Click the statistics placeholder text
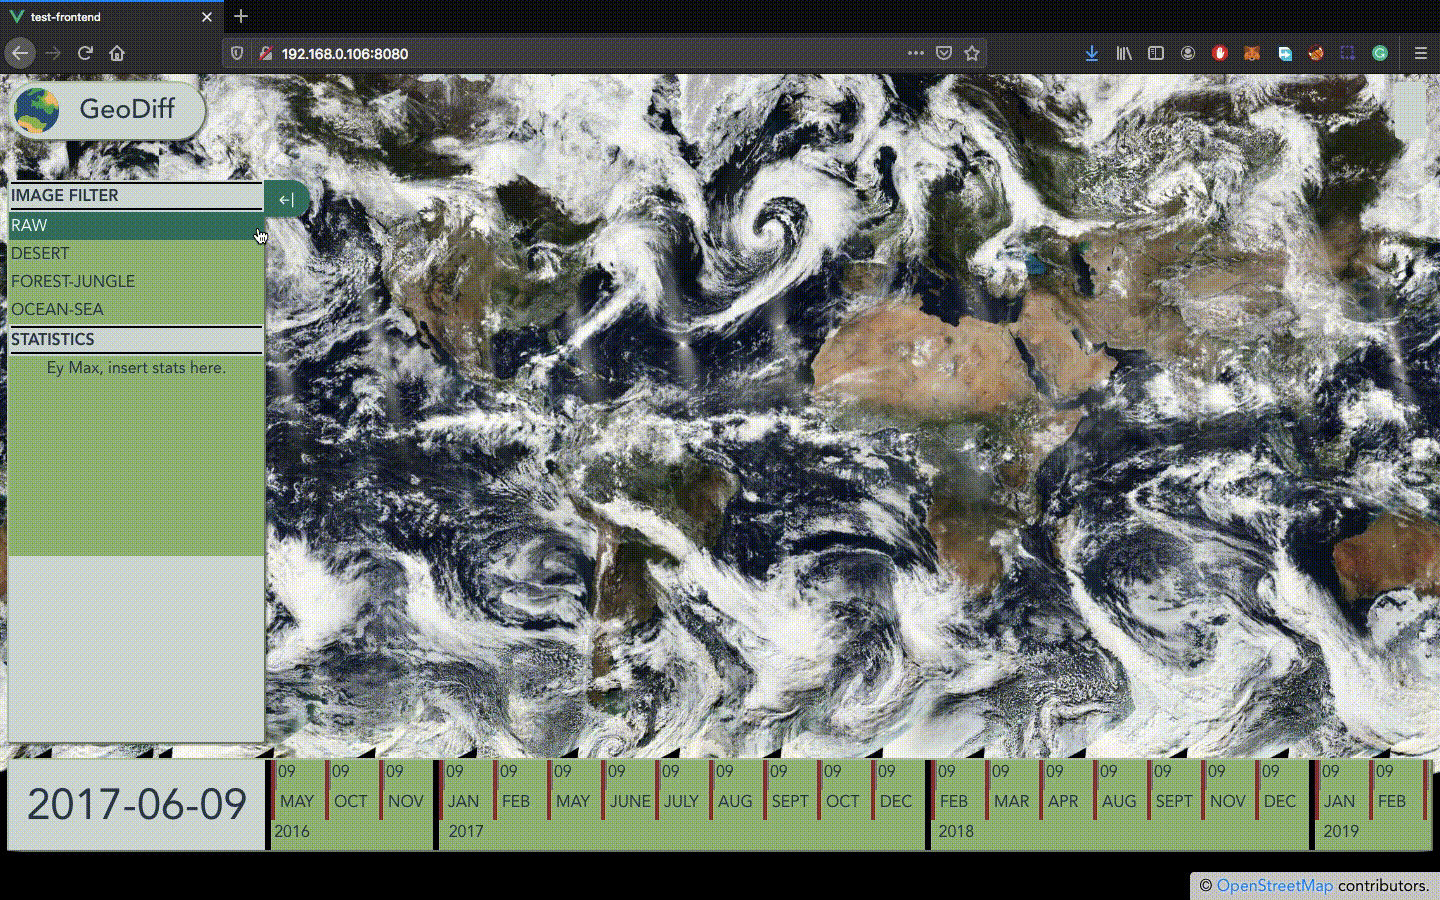This screenshot has height=900, width=1440. click(x=136, y=368)
